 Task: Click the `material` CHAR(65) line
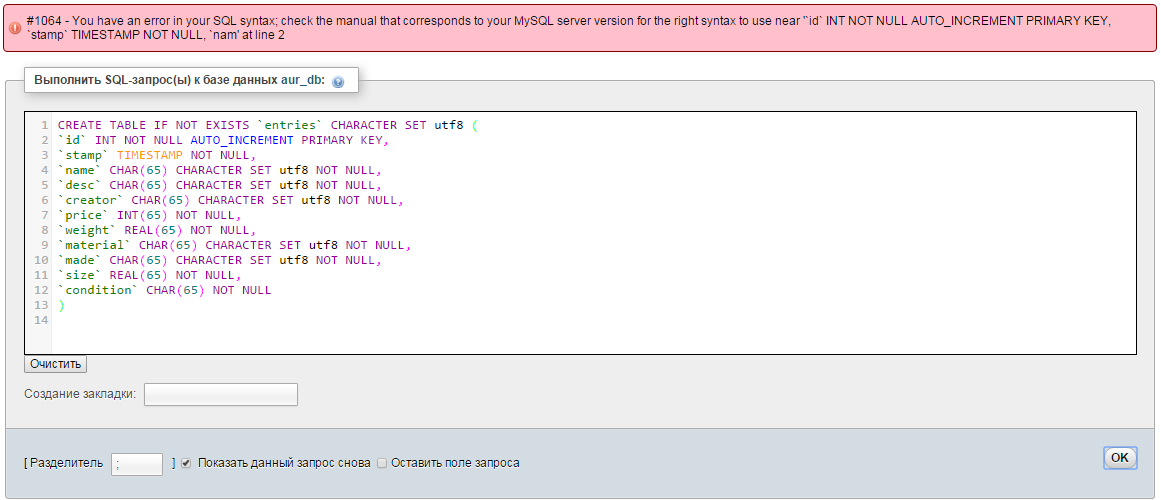[x=234, y=245]
